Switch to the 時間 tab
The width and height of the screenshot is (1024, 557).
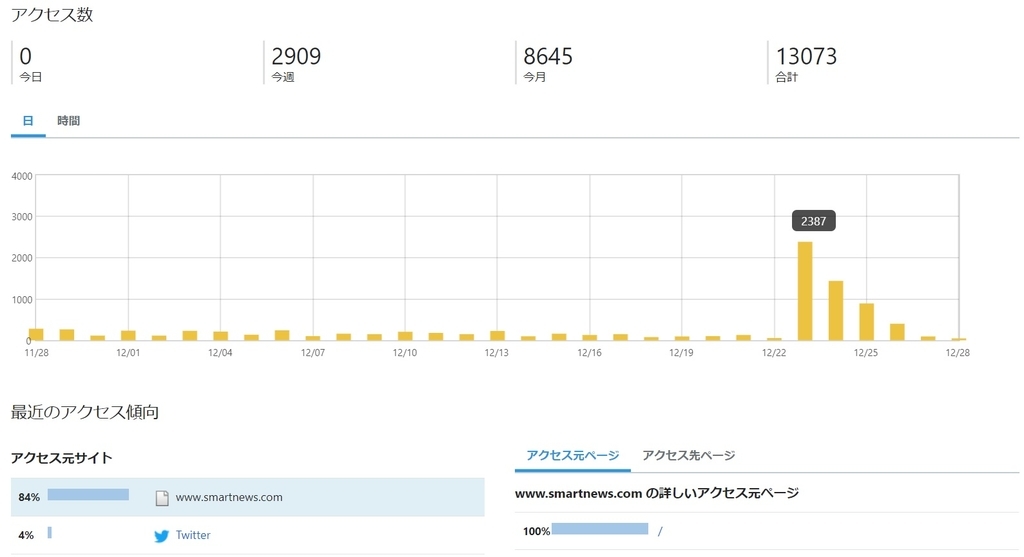pos(69,121)
